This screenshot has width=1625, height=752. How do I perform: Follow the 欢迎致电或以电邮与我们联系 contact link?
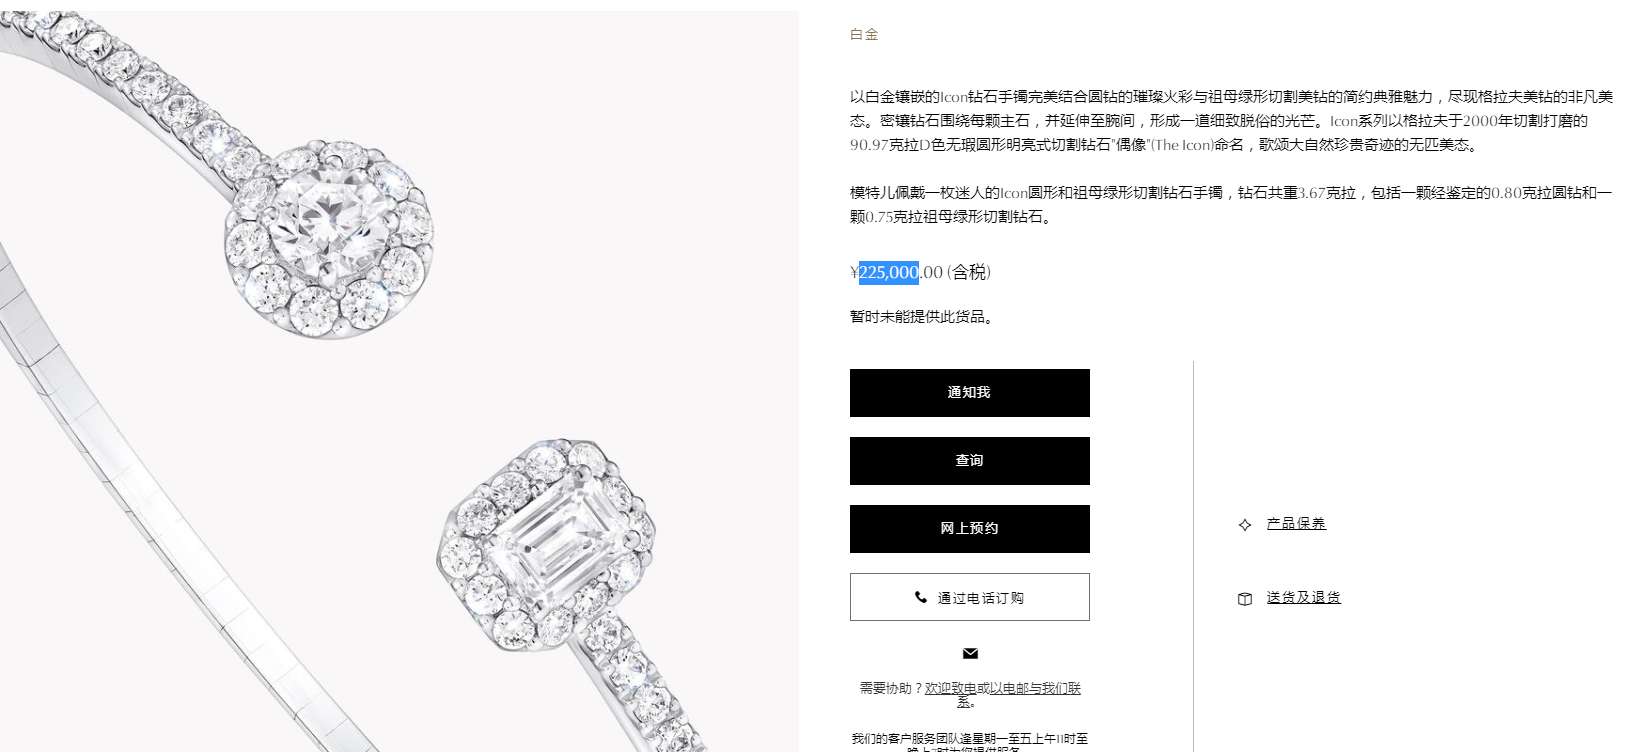(1003, 694)
